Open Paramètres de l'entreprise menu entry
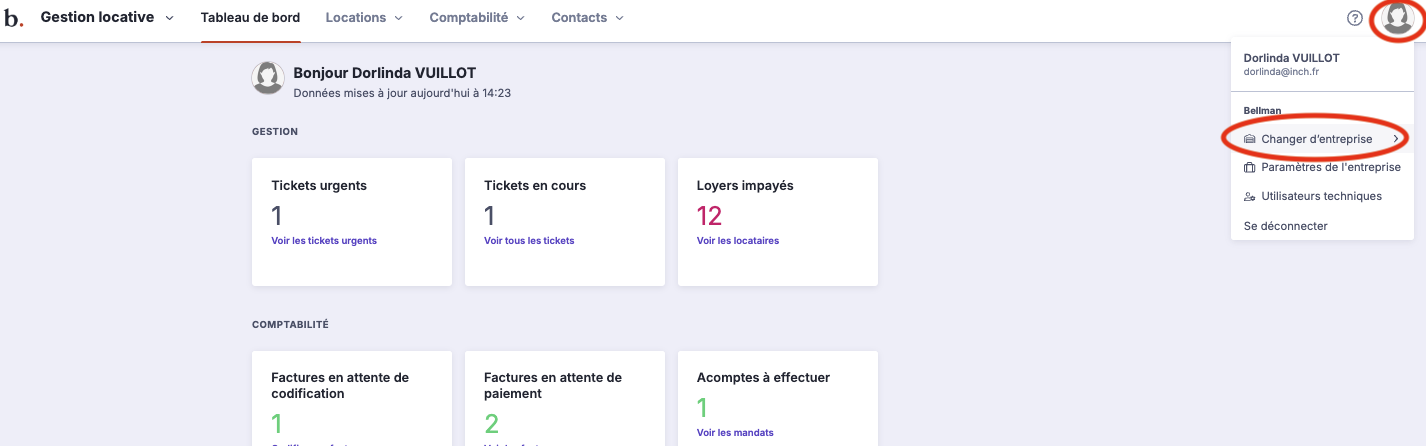The image size is (1426, 446). pos(1330,168)
